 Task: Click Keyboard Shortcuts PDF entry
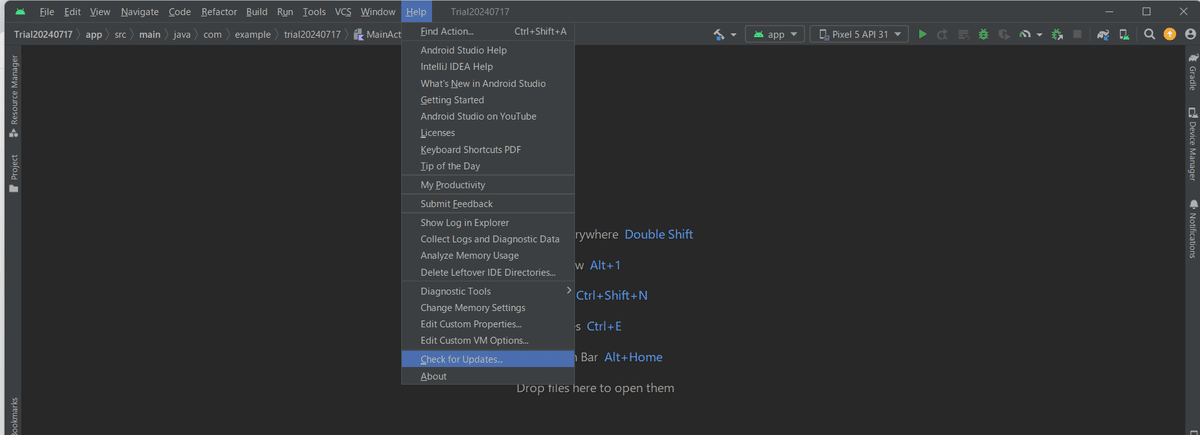click(488, 149)
